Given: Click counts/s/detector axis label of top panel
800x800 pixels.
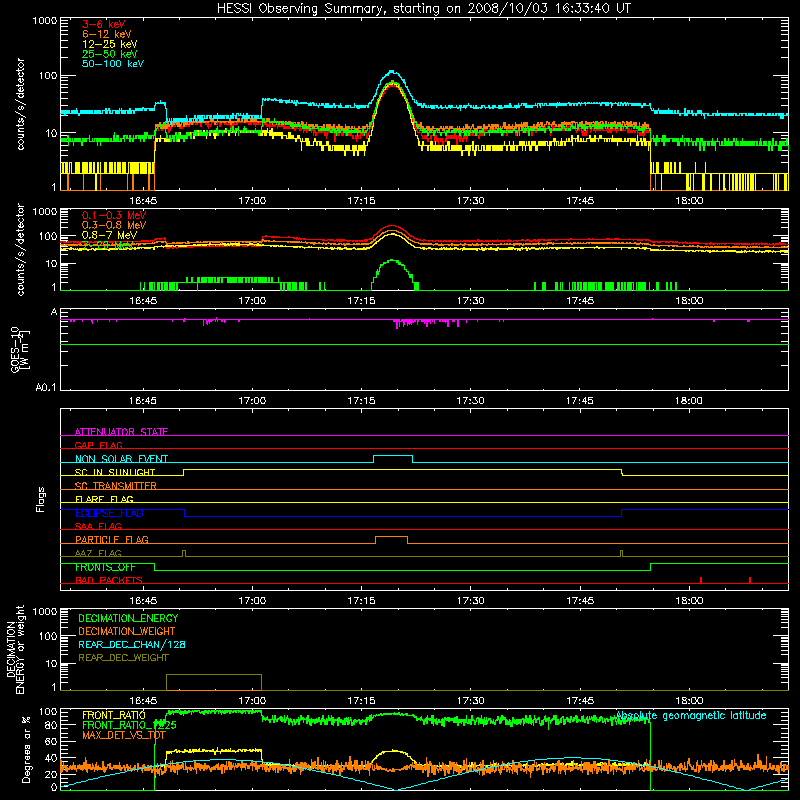Looking at the screenshot, I should 20,104.
